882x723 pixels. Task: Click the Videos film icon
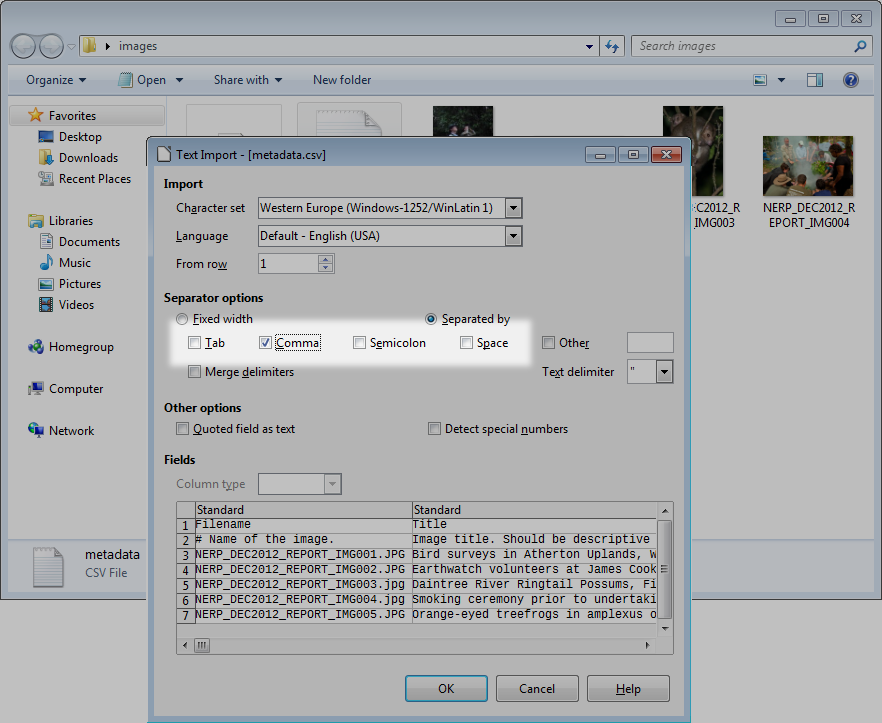coord(46,304)
